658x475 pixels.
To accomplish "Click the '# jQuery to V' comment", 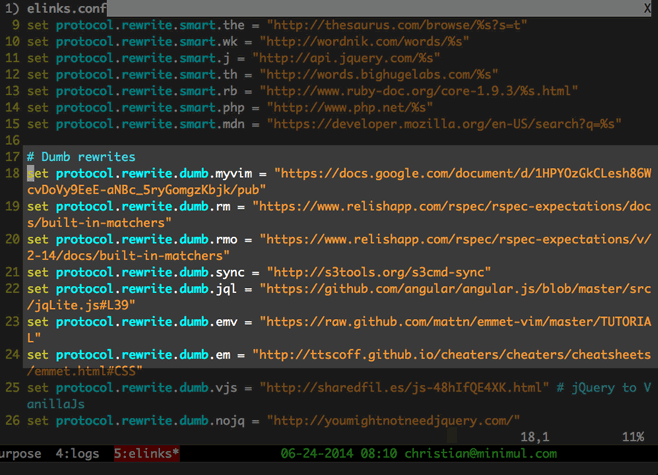I will [604, 388].
